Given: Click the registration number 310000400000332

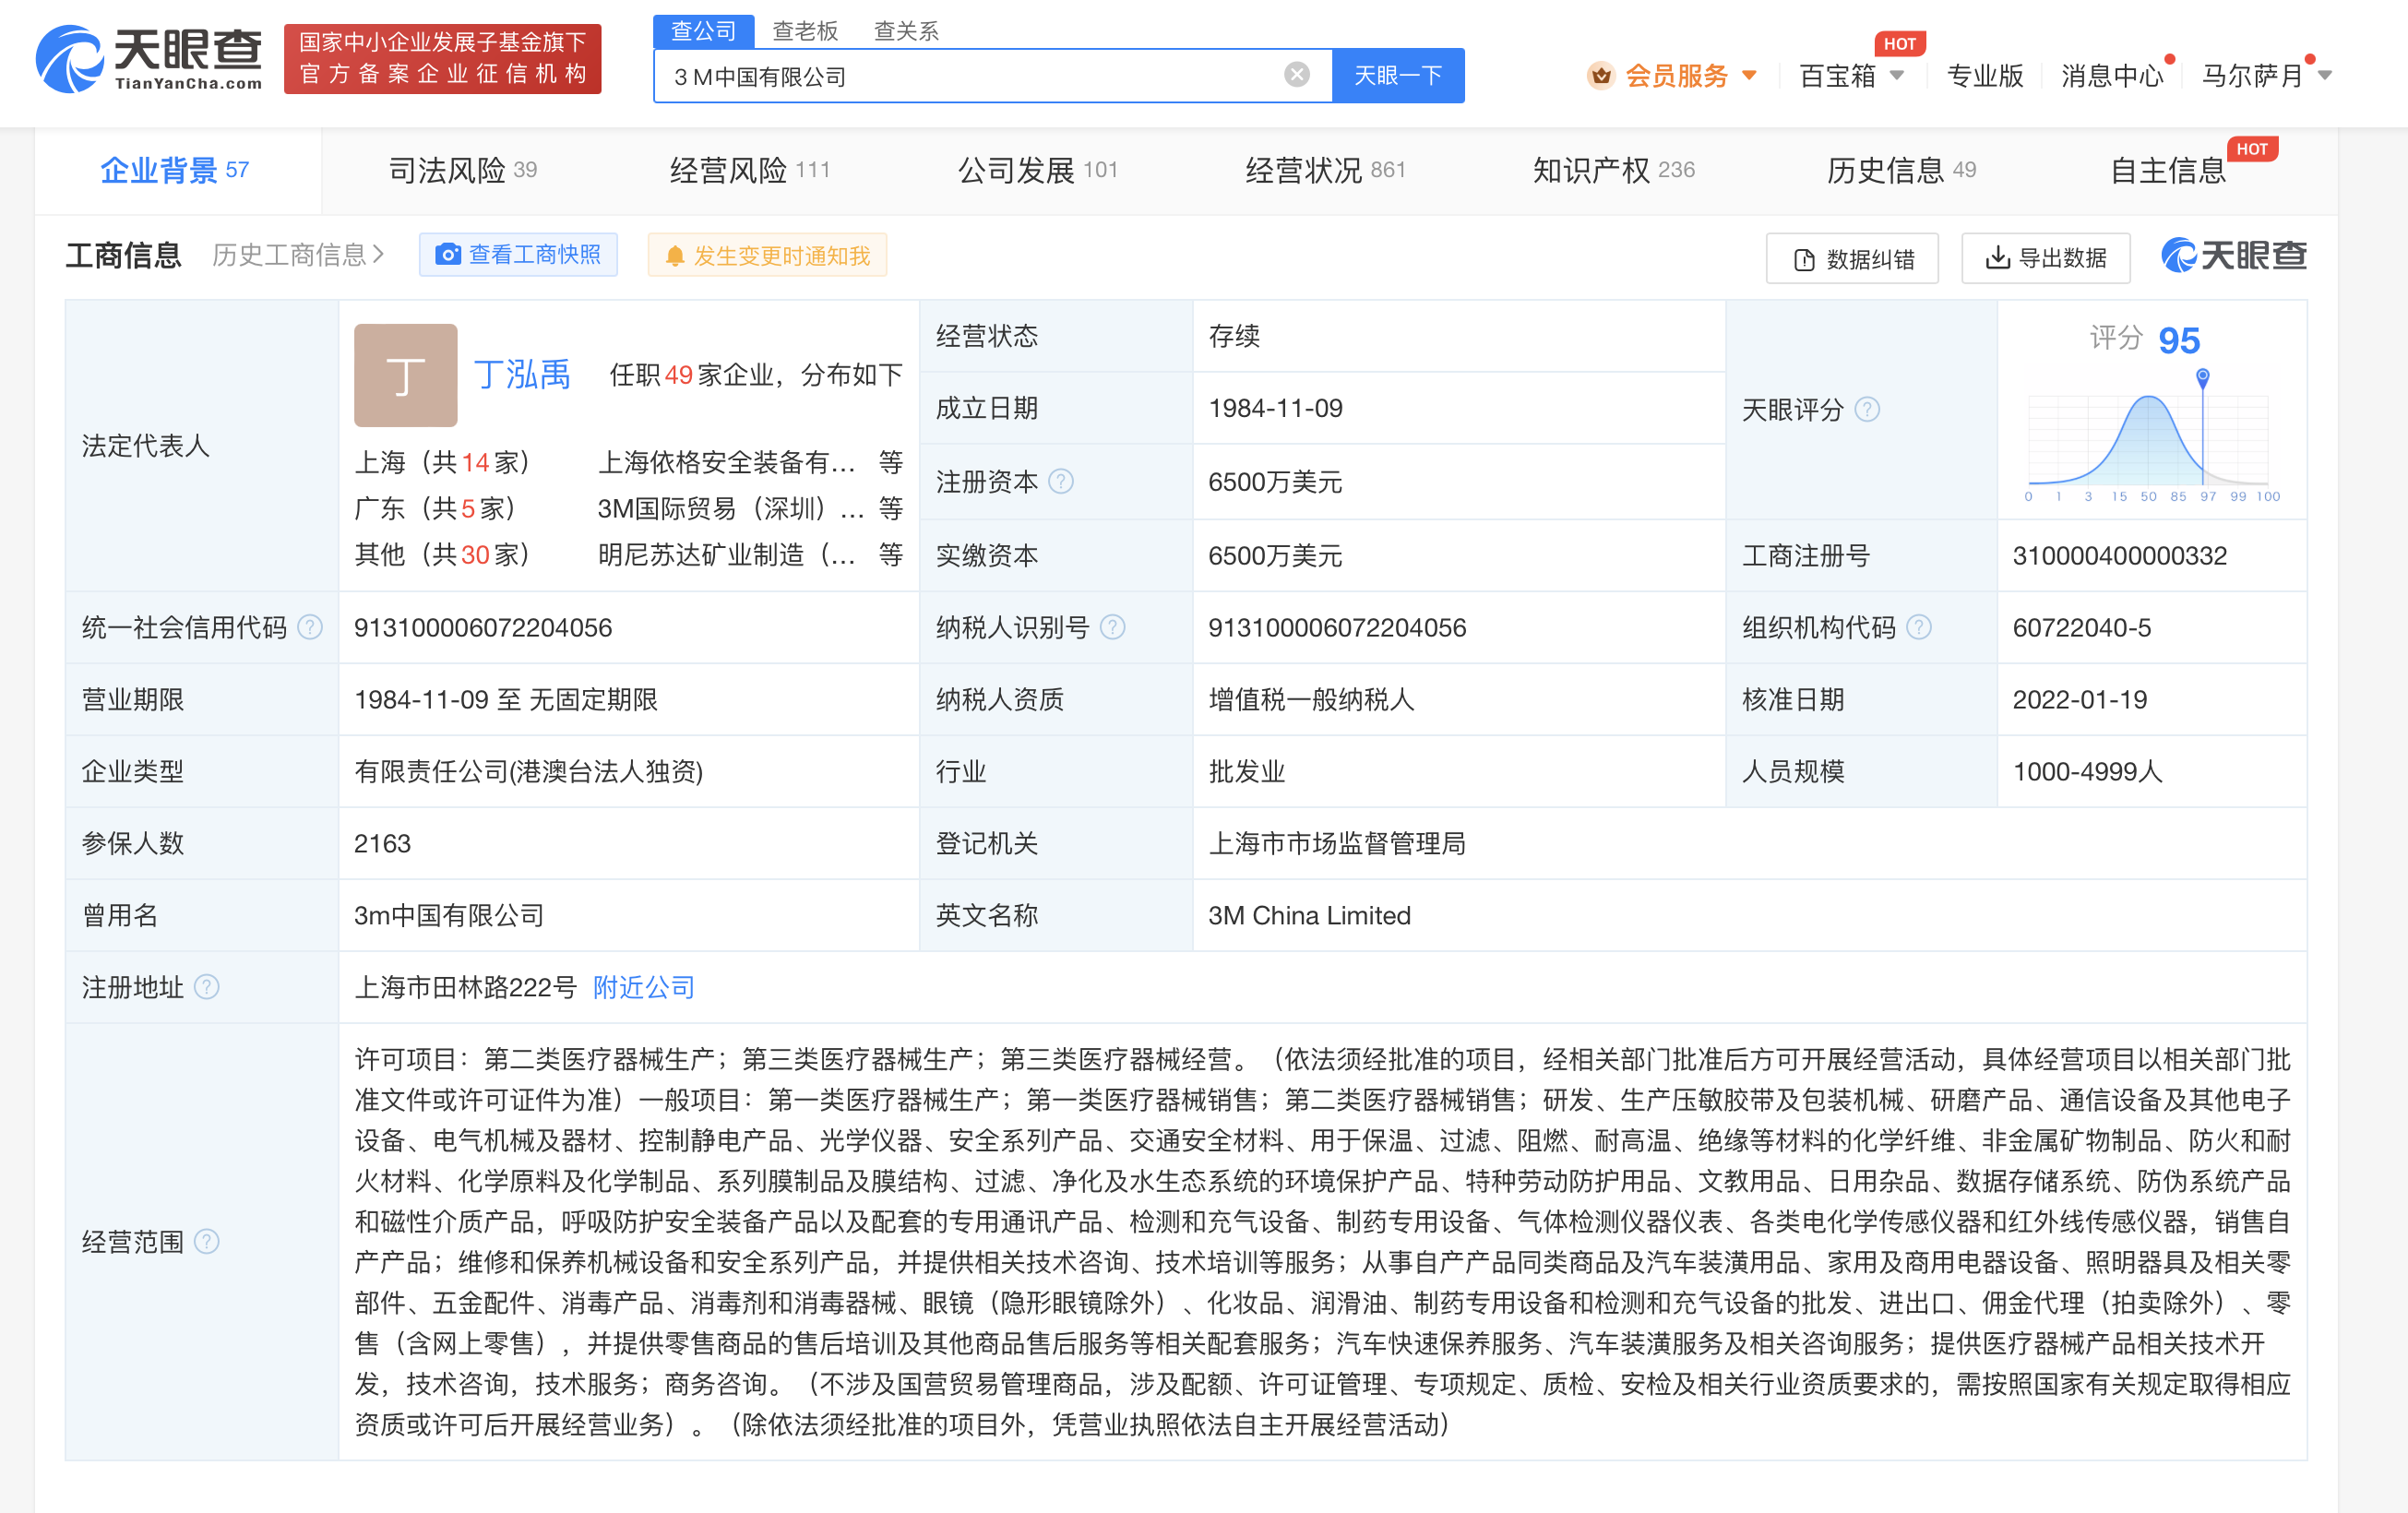Looking at the screenshot, I should coord(2119,555).
